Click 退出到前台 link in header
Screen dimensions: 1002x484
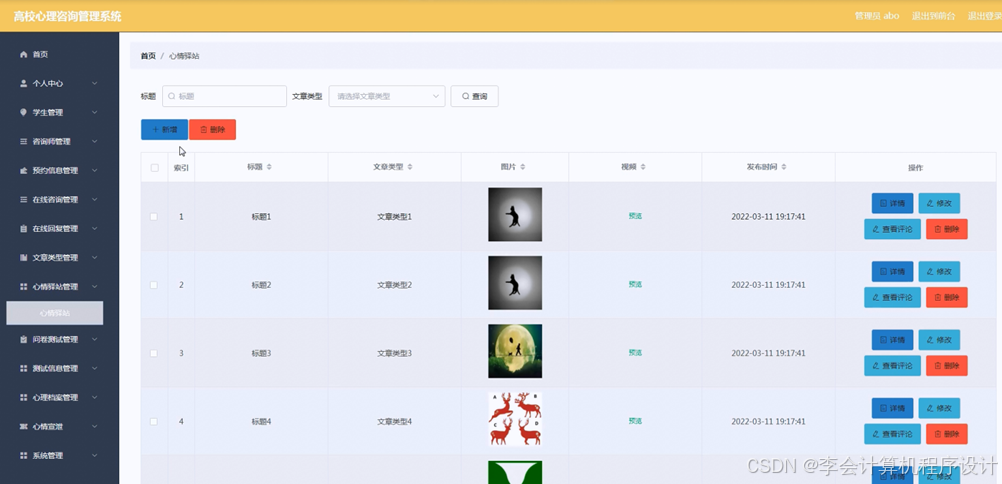click(934, 16)
